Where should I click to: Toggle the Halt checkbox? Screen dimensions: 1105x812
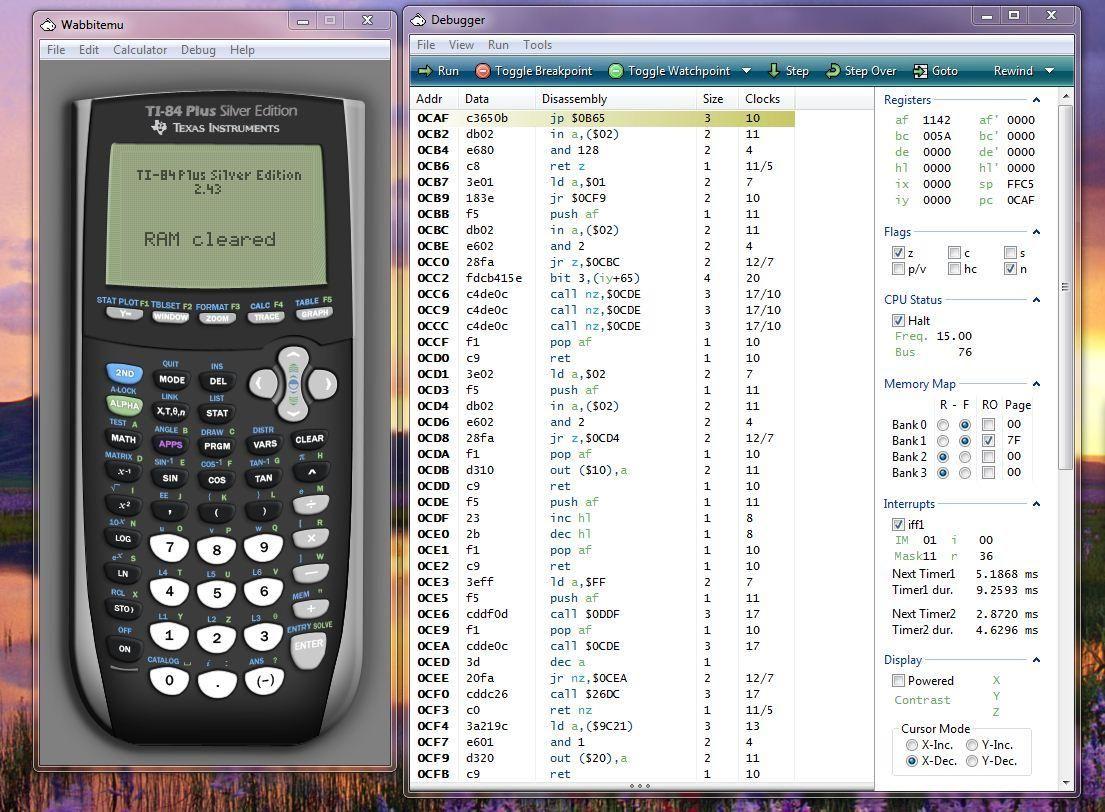coord(898,320)
